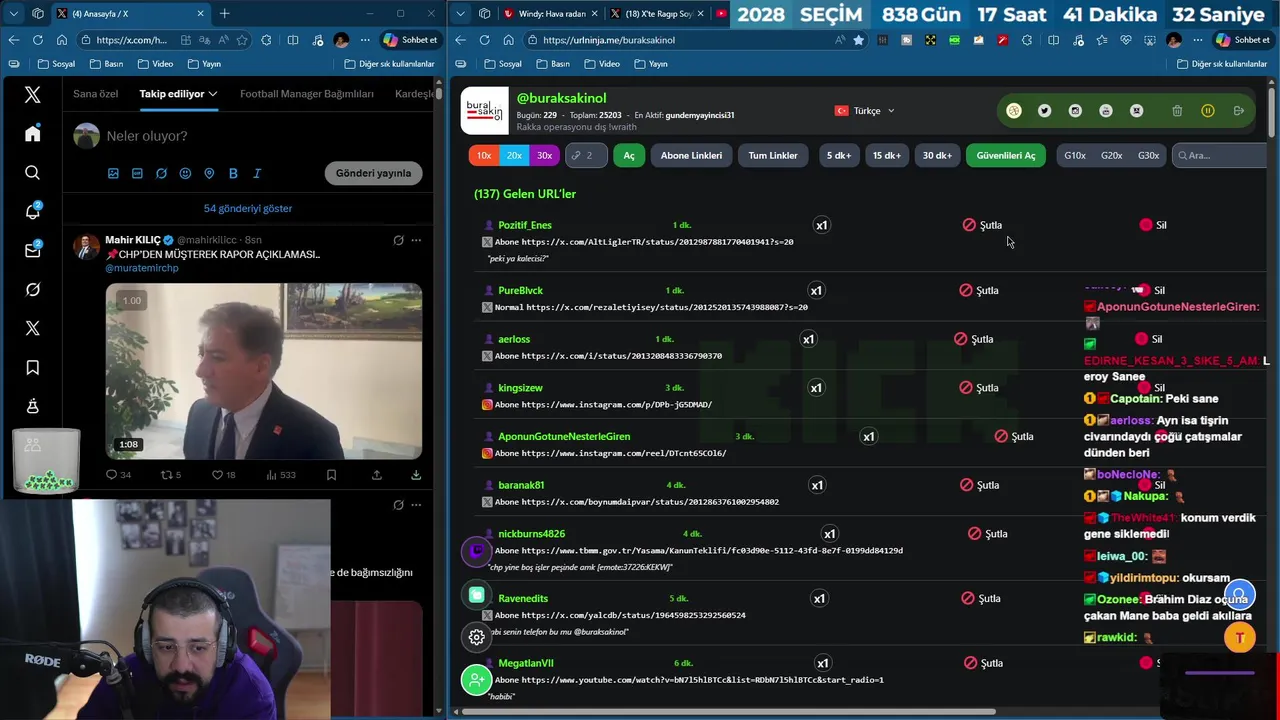Click Abone Linkleri button
This screenshot has height=720, width=1280.
(691, 156)
